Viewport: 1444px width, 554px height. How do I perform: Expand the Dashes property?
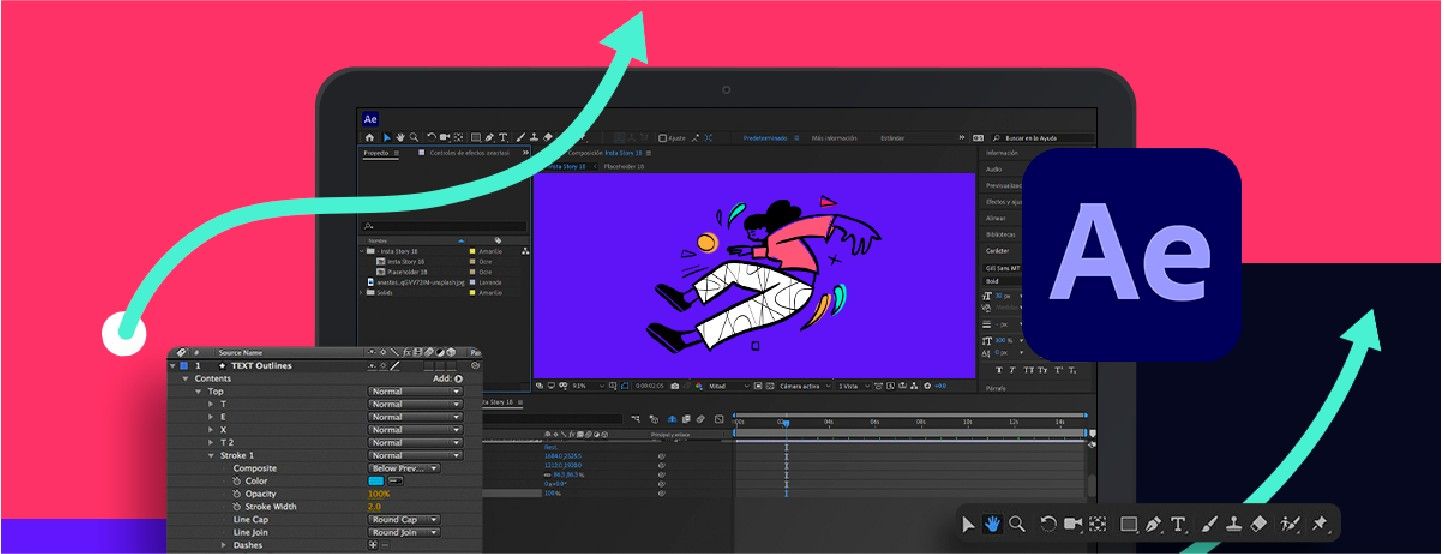[x=223, y=546]
